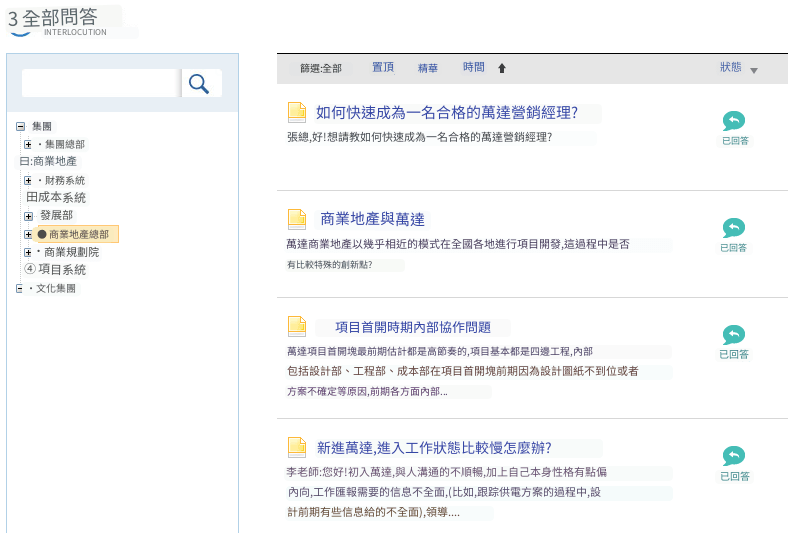The width and height of the screenshot is (788, 533).
Task: Open the 狀態 filter label
Action: pyautogui.click(x=731, y=67)
